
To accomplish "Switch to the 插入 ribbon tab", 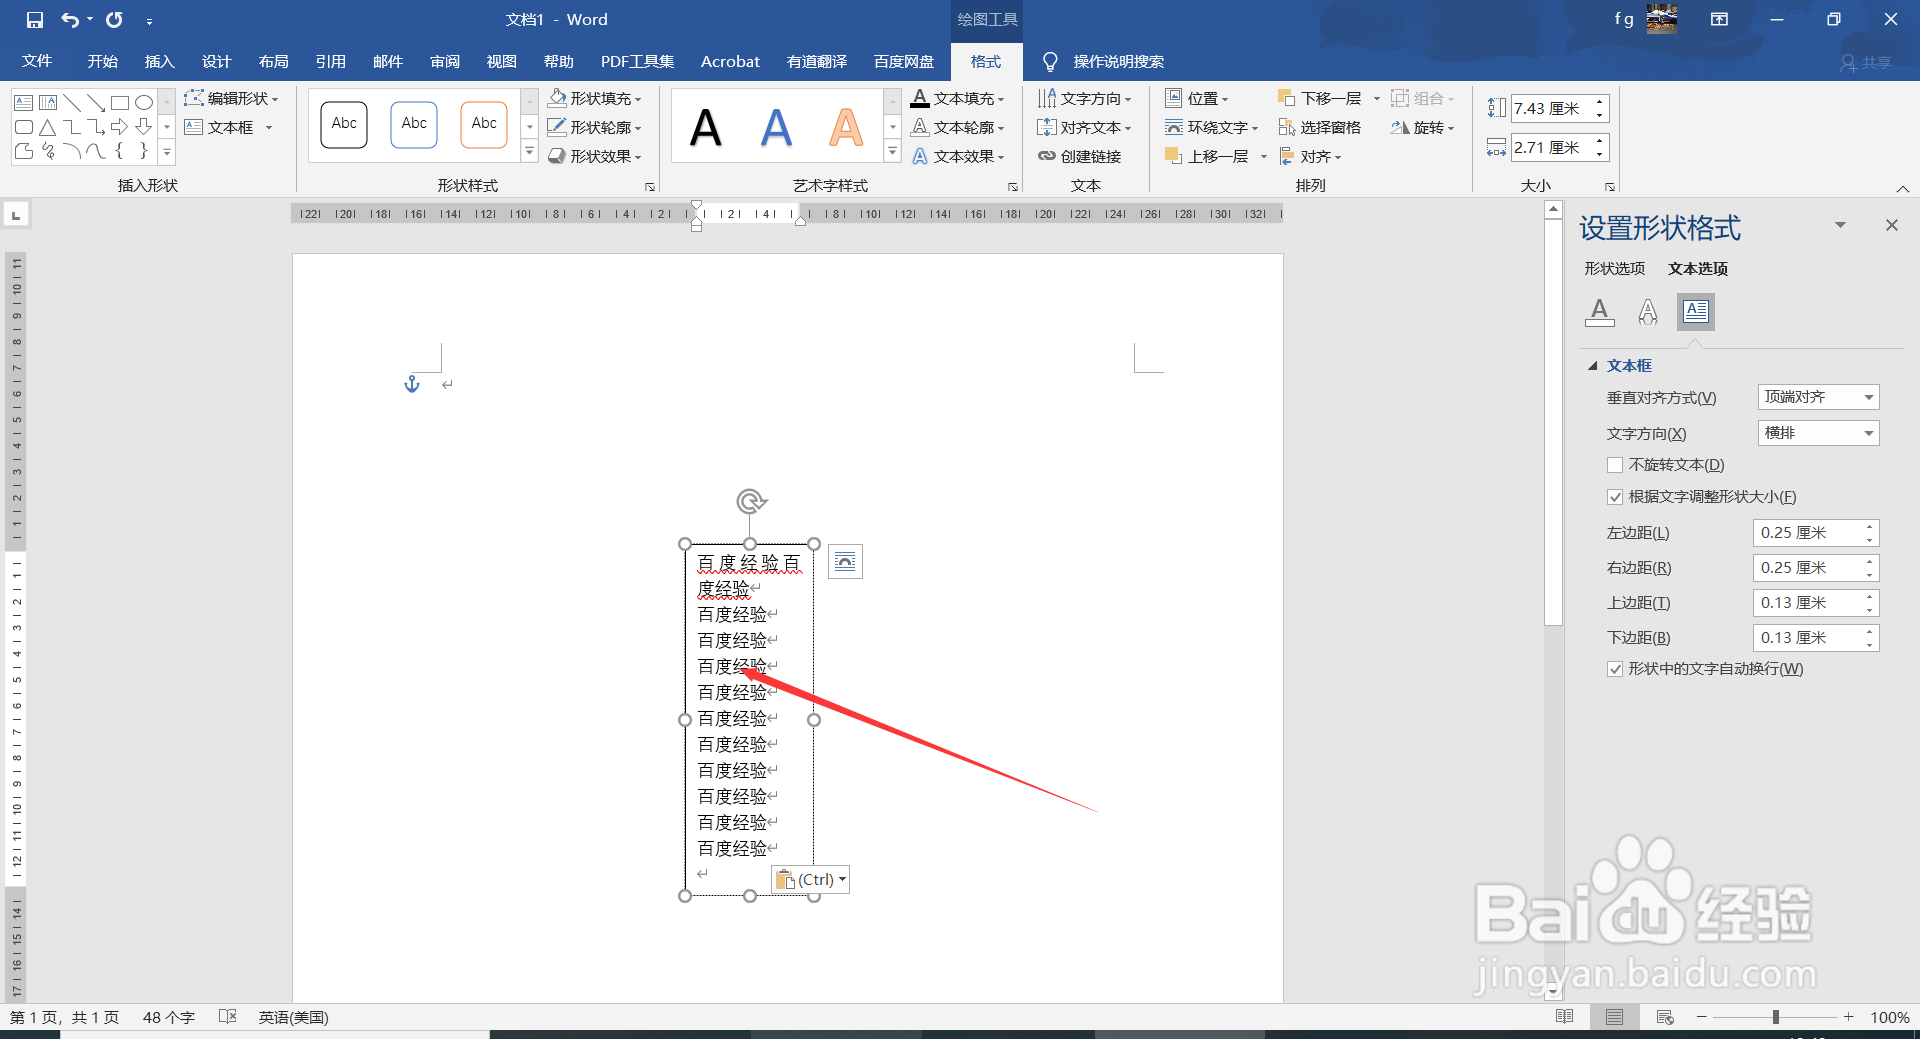I will (159, 61).
